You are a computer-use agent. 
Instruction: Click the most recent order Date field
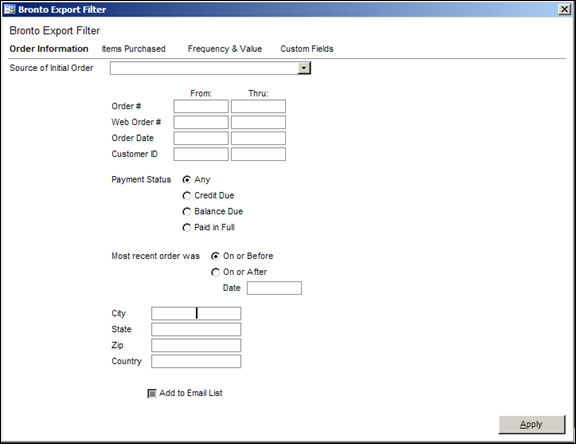(274, 288)
